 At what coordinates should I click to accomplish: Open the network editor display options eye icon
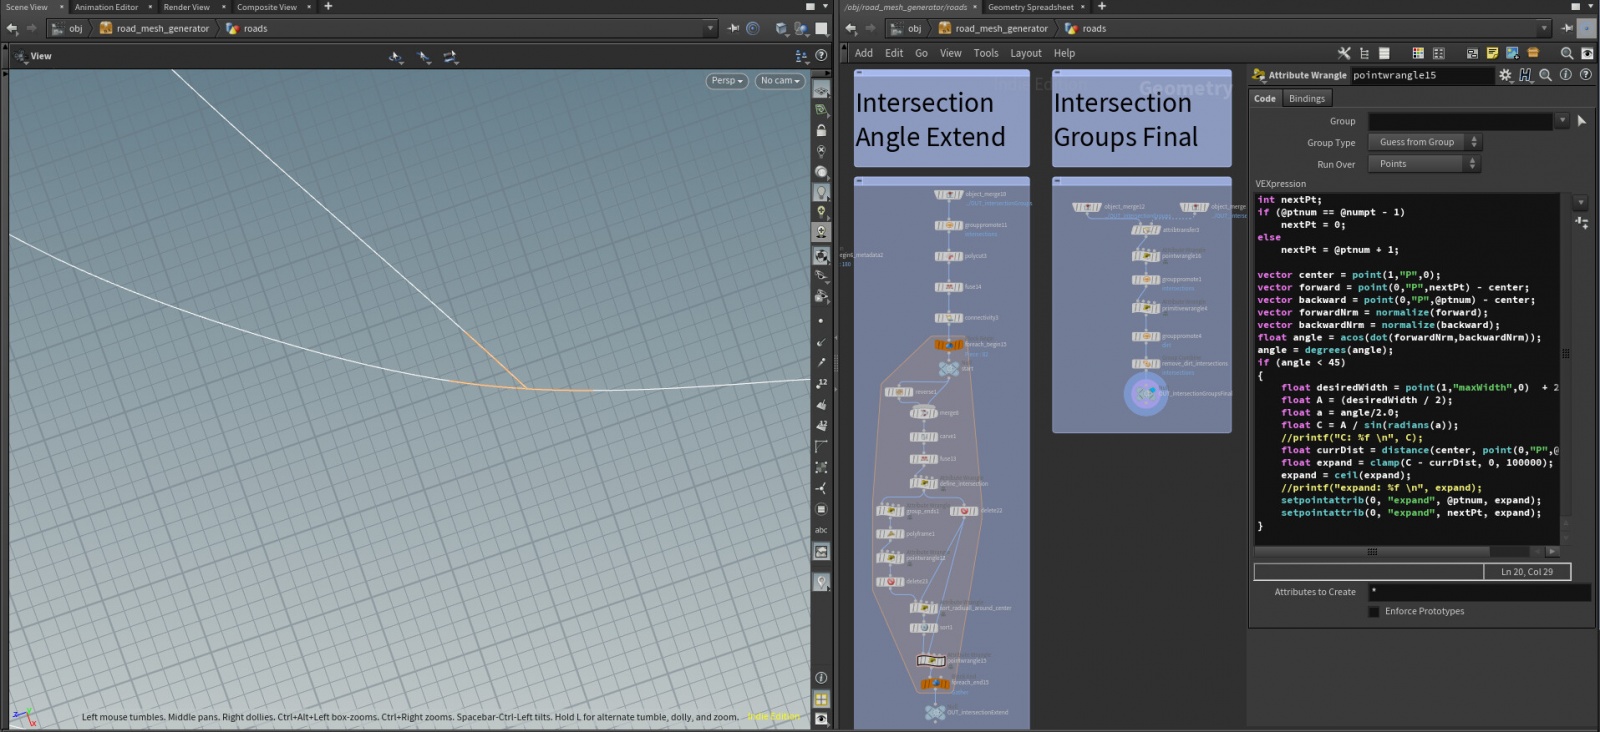(1586, 53)
